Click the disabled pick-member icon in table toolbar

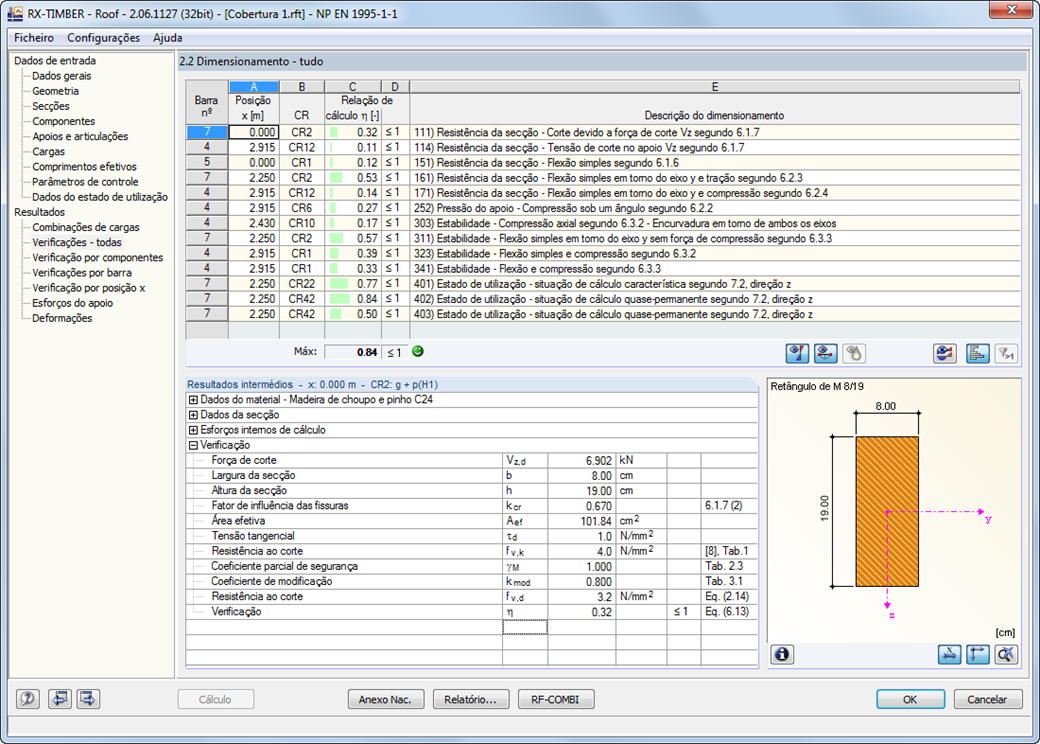coord(854,353)
